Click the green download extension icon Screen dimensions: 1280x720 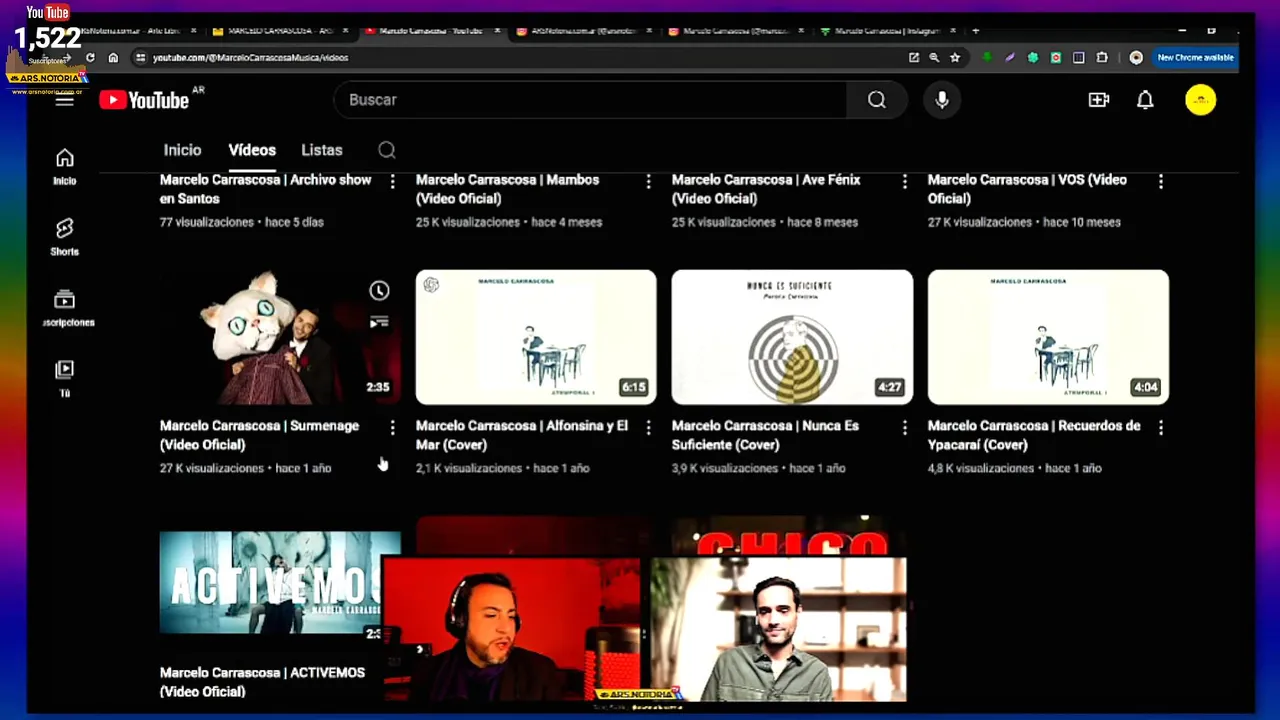coord(987,58)
